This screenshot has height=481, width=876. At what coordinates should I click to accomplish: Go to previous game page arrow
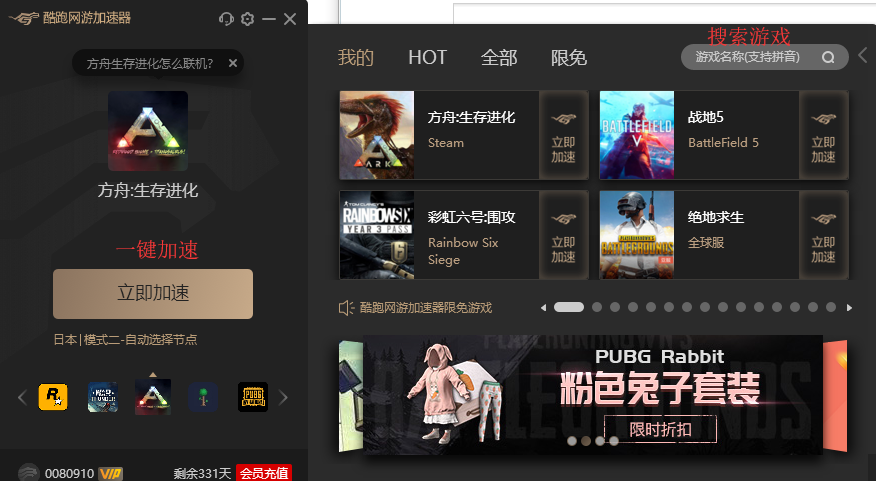point(543,308)
